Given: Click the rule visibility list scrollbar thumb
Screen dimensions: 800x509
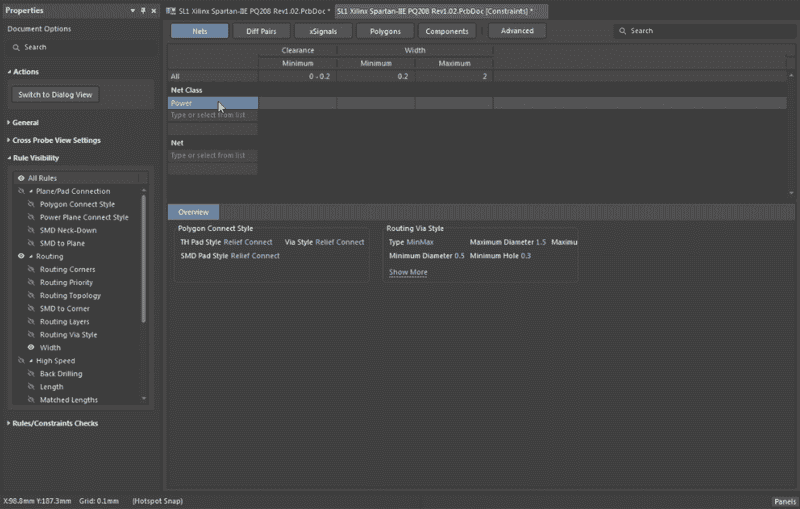Looking at the screenshot, I should [144, 259].
